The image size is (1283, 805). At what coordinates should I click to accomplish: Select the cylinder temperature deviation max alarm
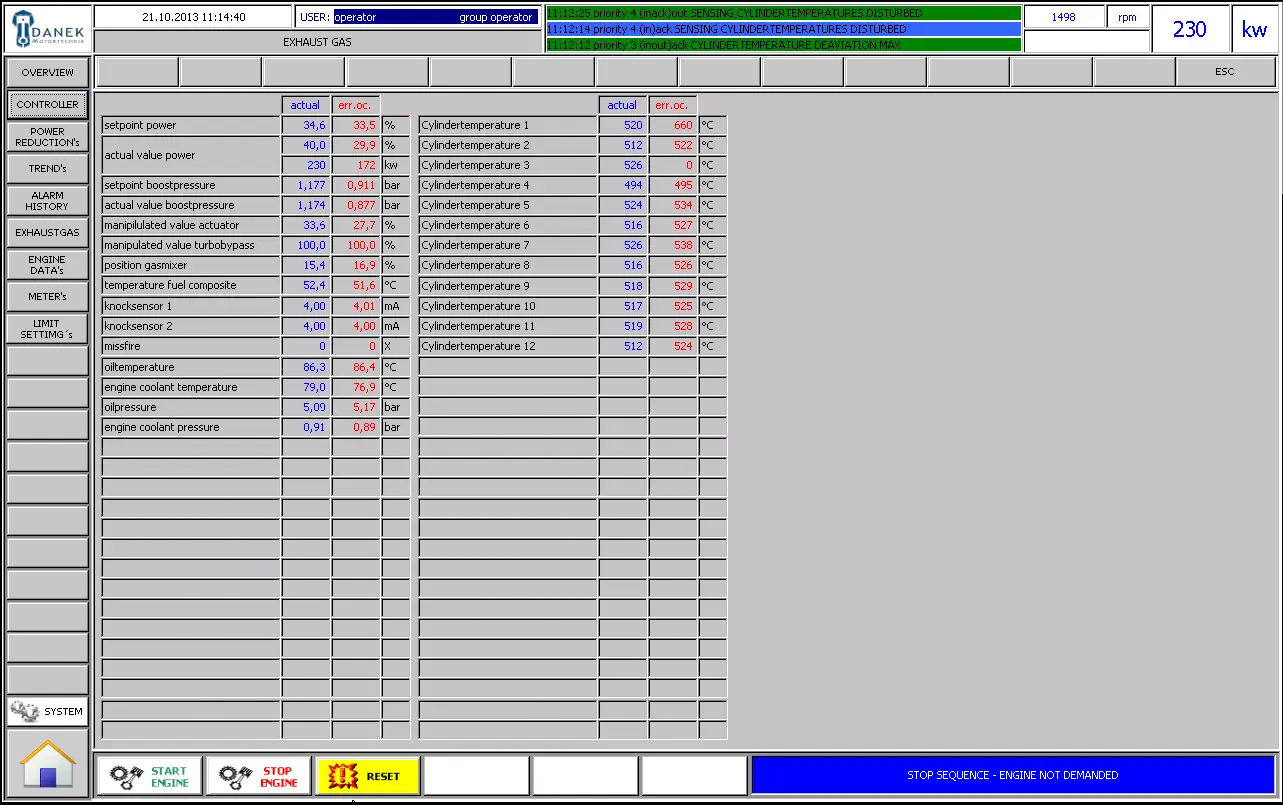[x=781, y=44]
